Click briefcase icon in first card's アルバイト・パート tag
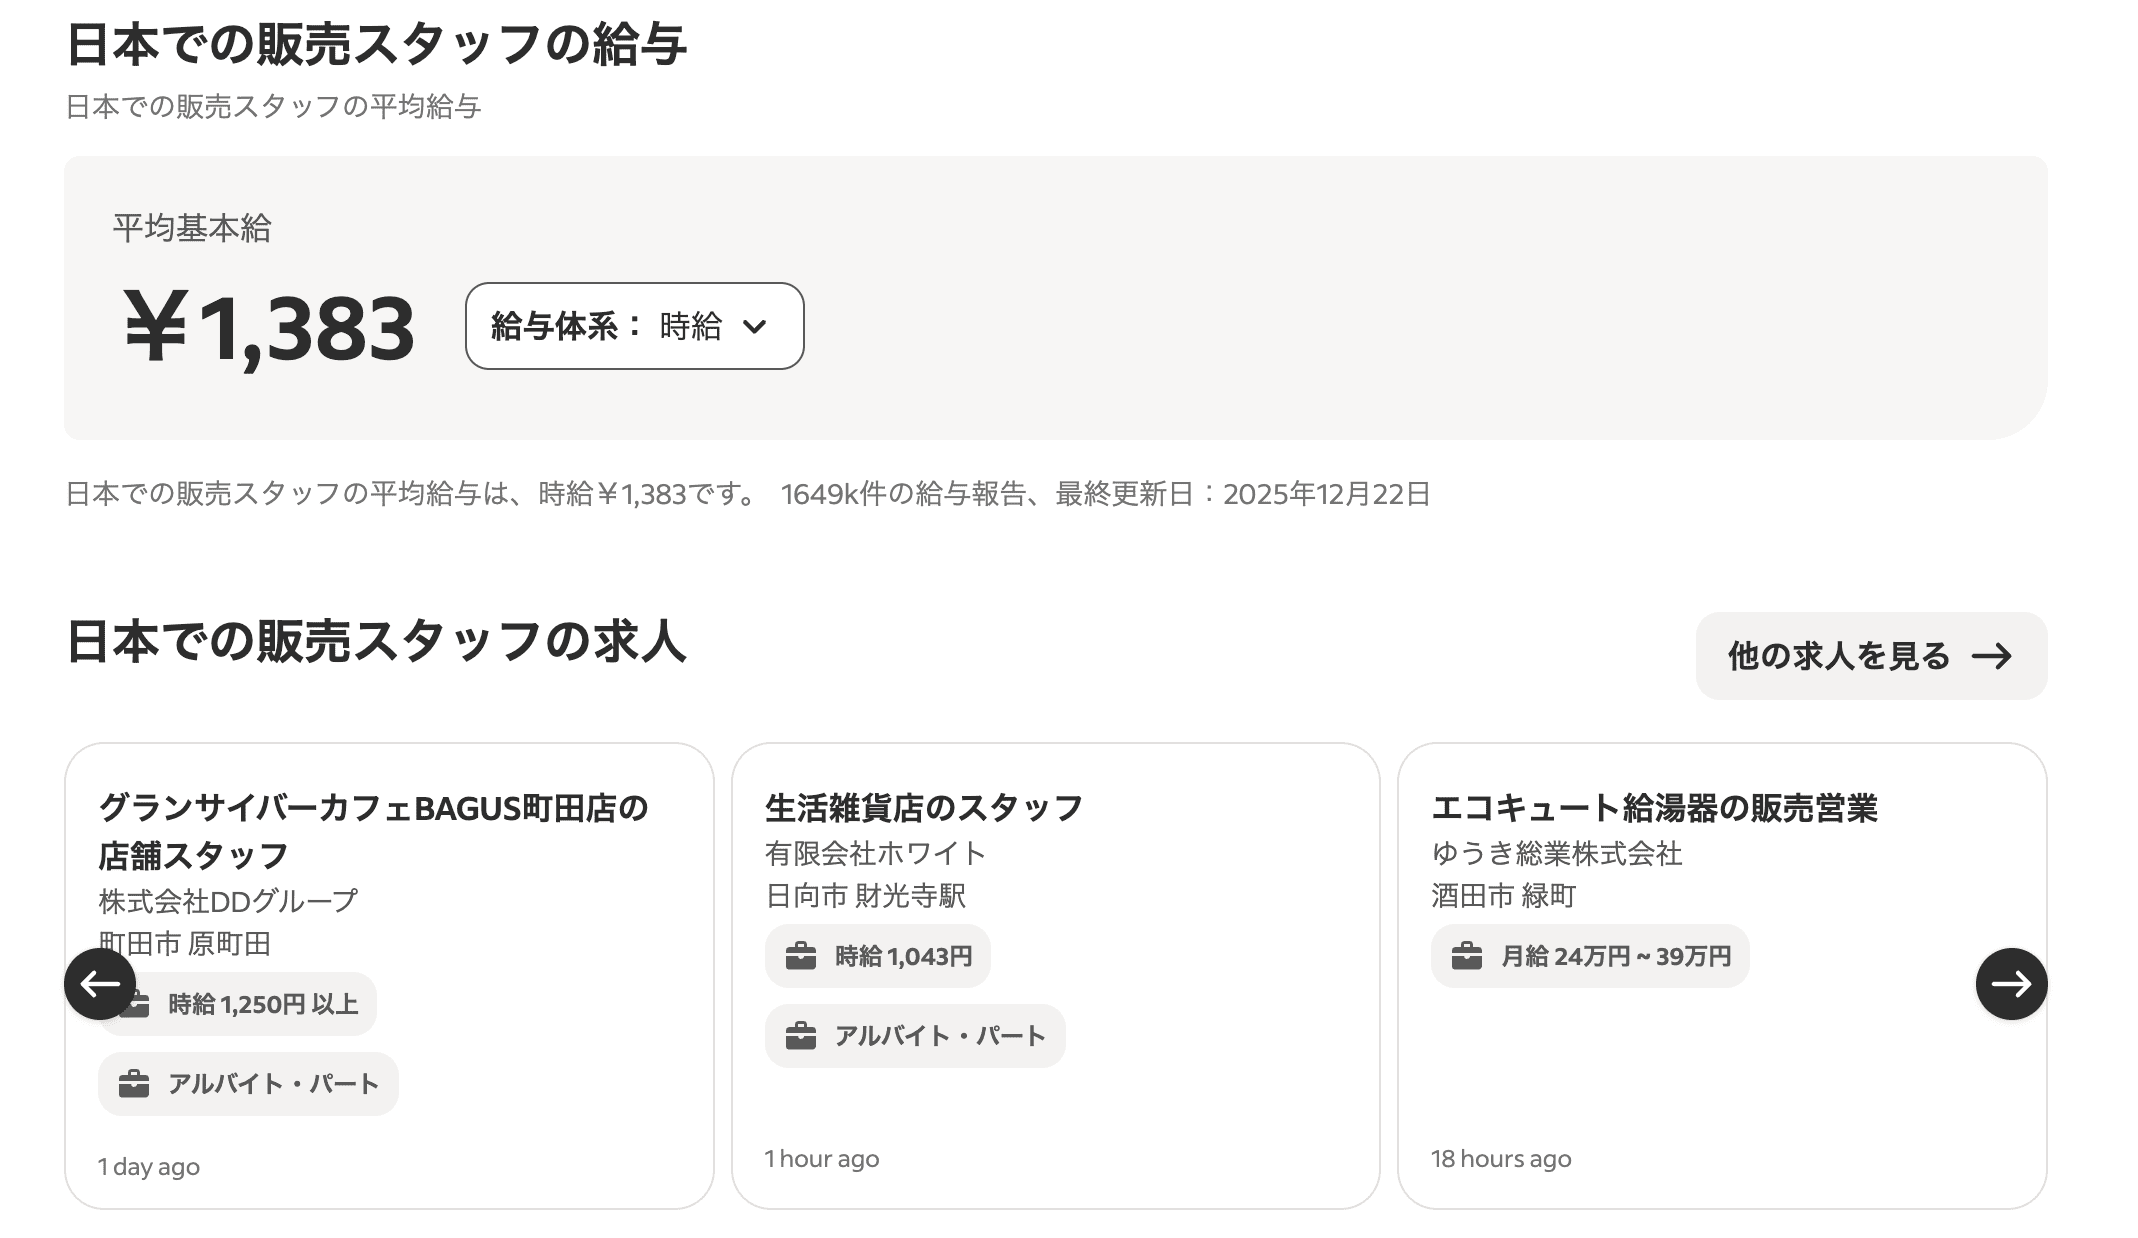Image resolution: width=2138 pixels, height=1238 pixels. pyautogui.click(x=134, y=1084)
